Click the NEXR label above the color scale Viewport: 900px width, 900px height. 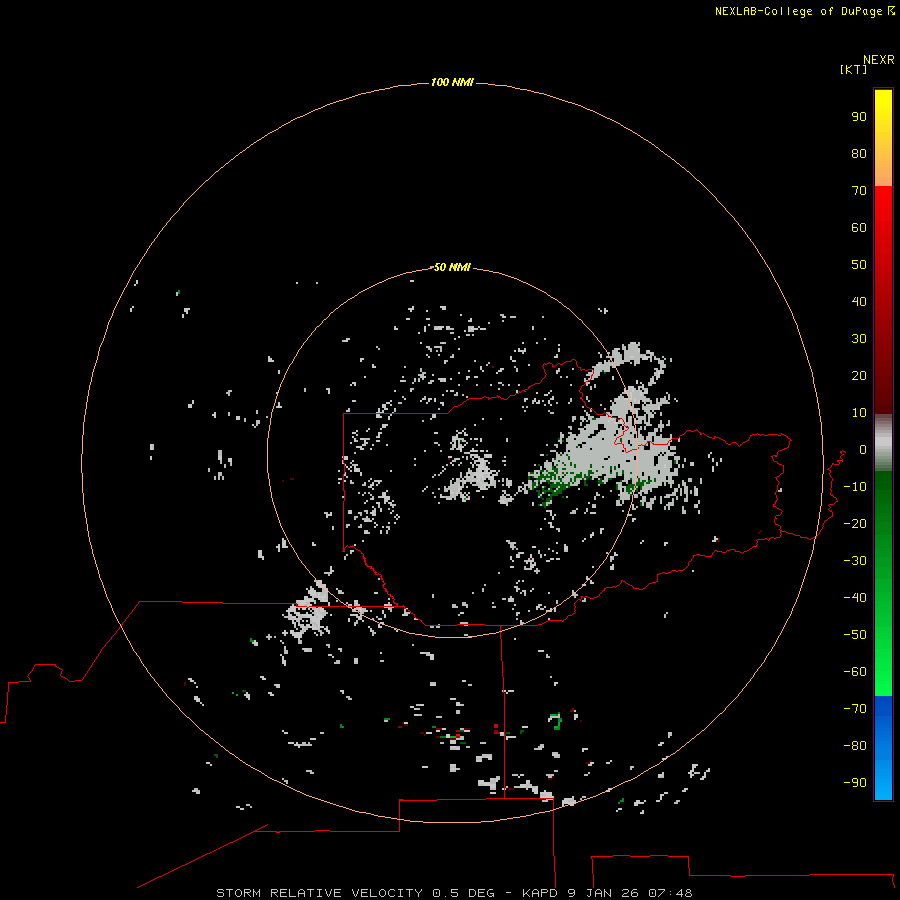(x=879, y=60)
